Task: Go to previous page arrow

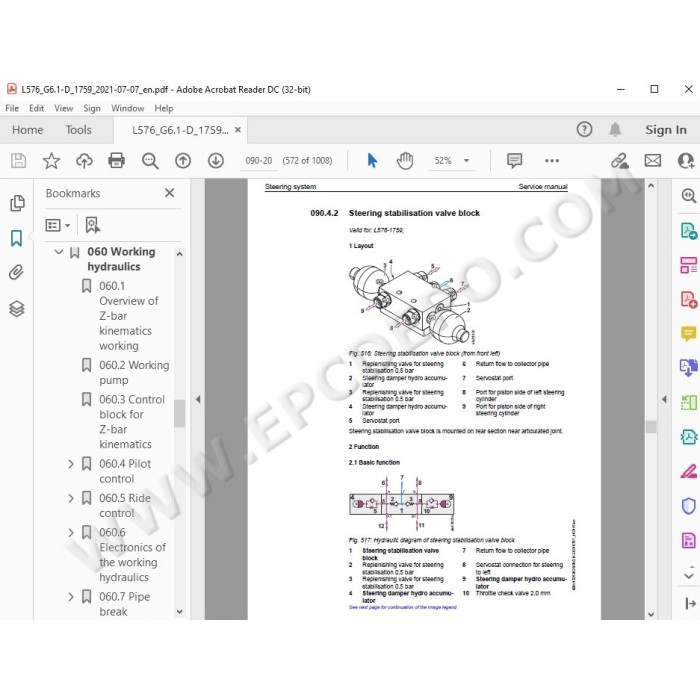Action: (x=183, y=161)
